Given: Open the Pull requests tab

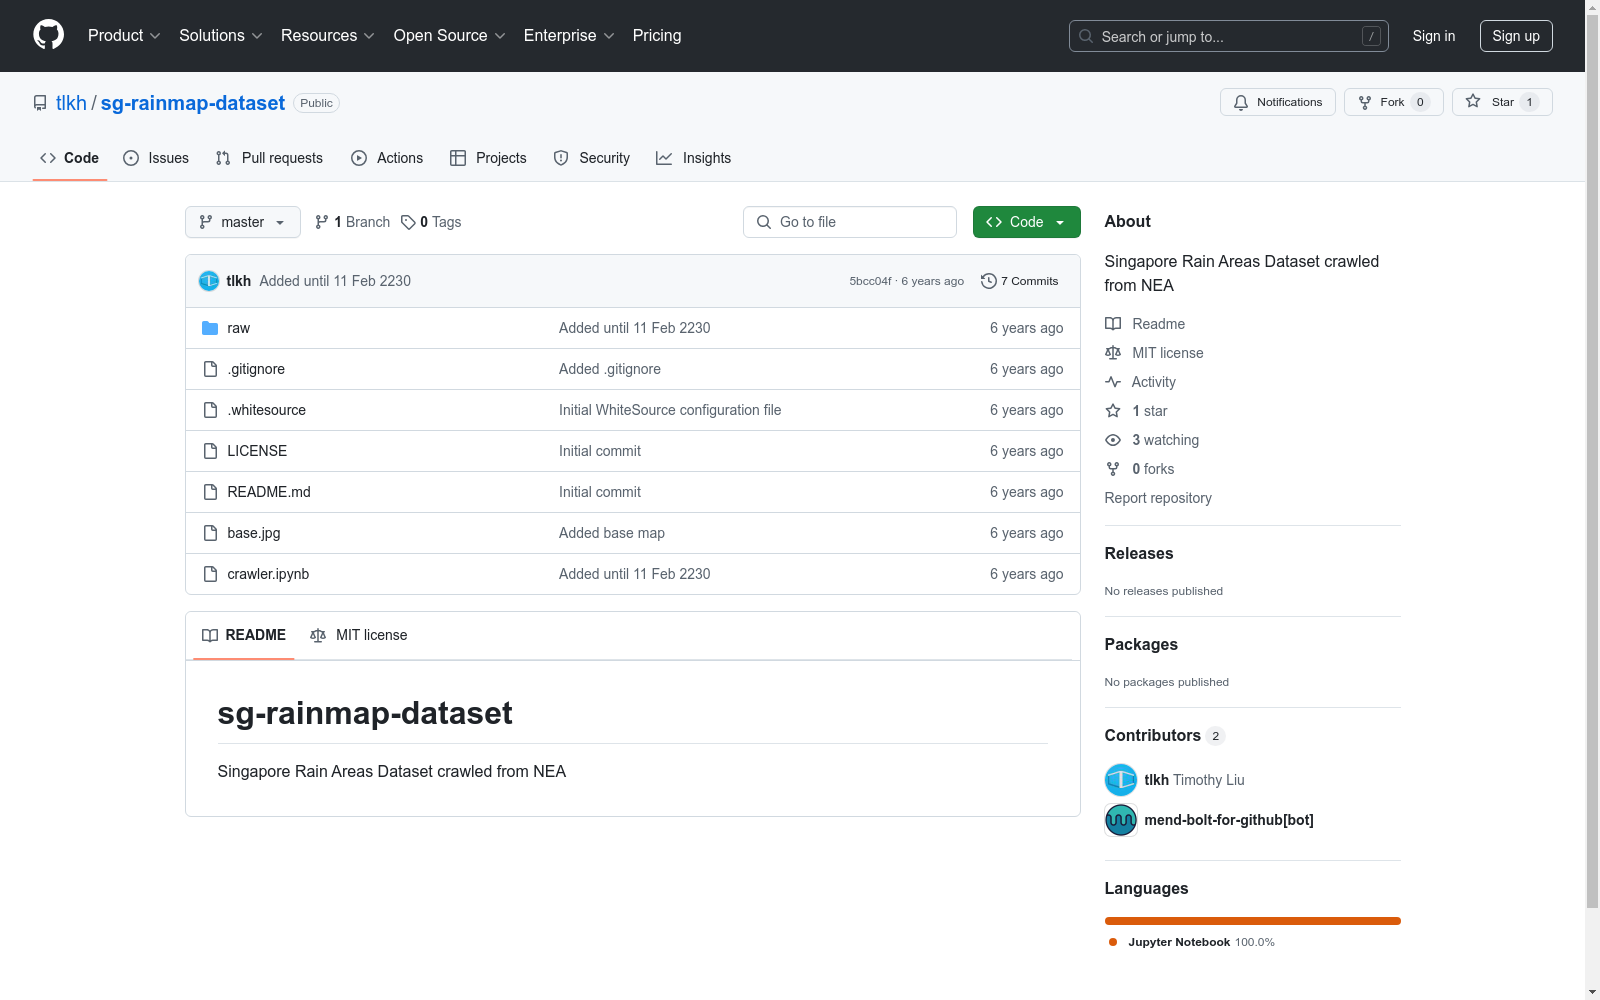Looking at the screenshot, I should (269, 158).
